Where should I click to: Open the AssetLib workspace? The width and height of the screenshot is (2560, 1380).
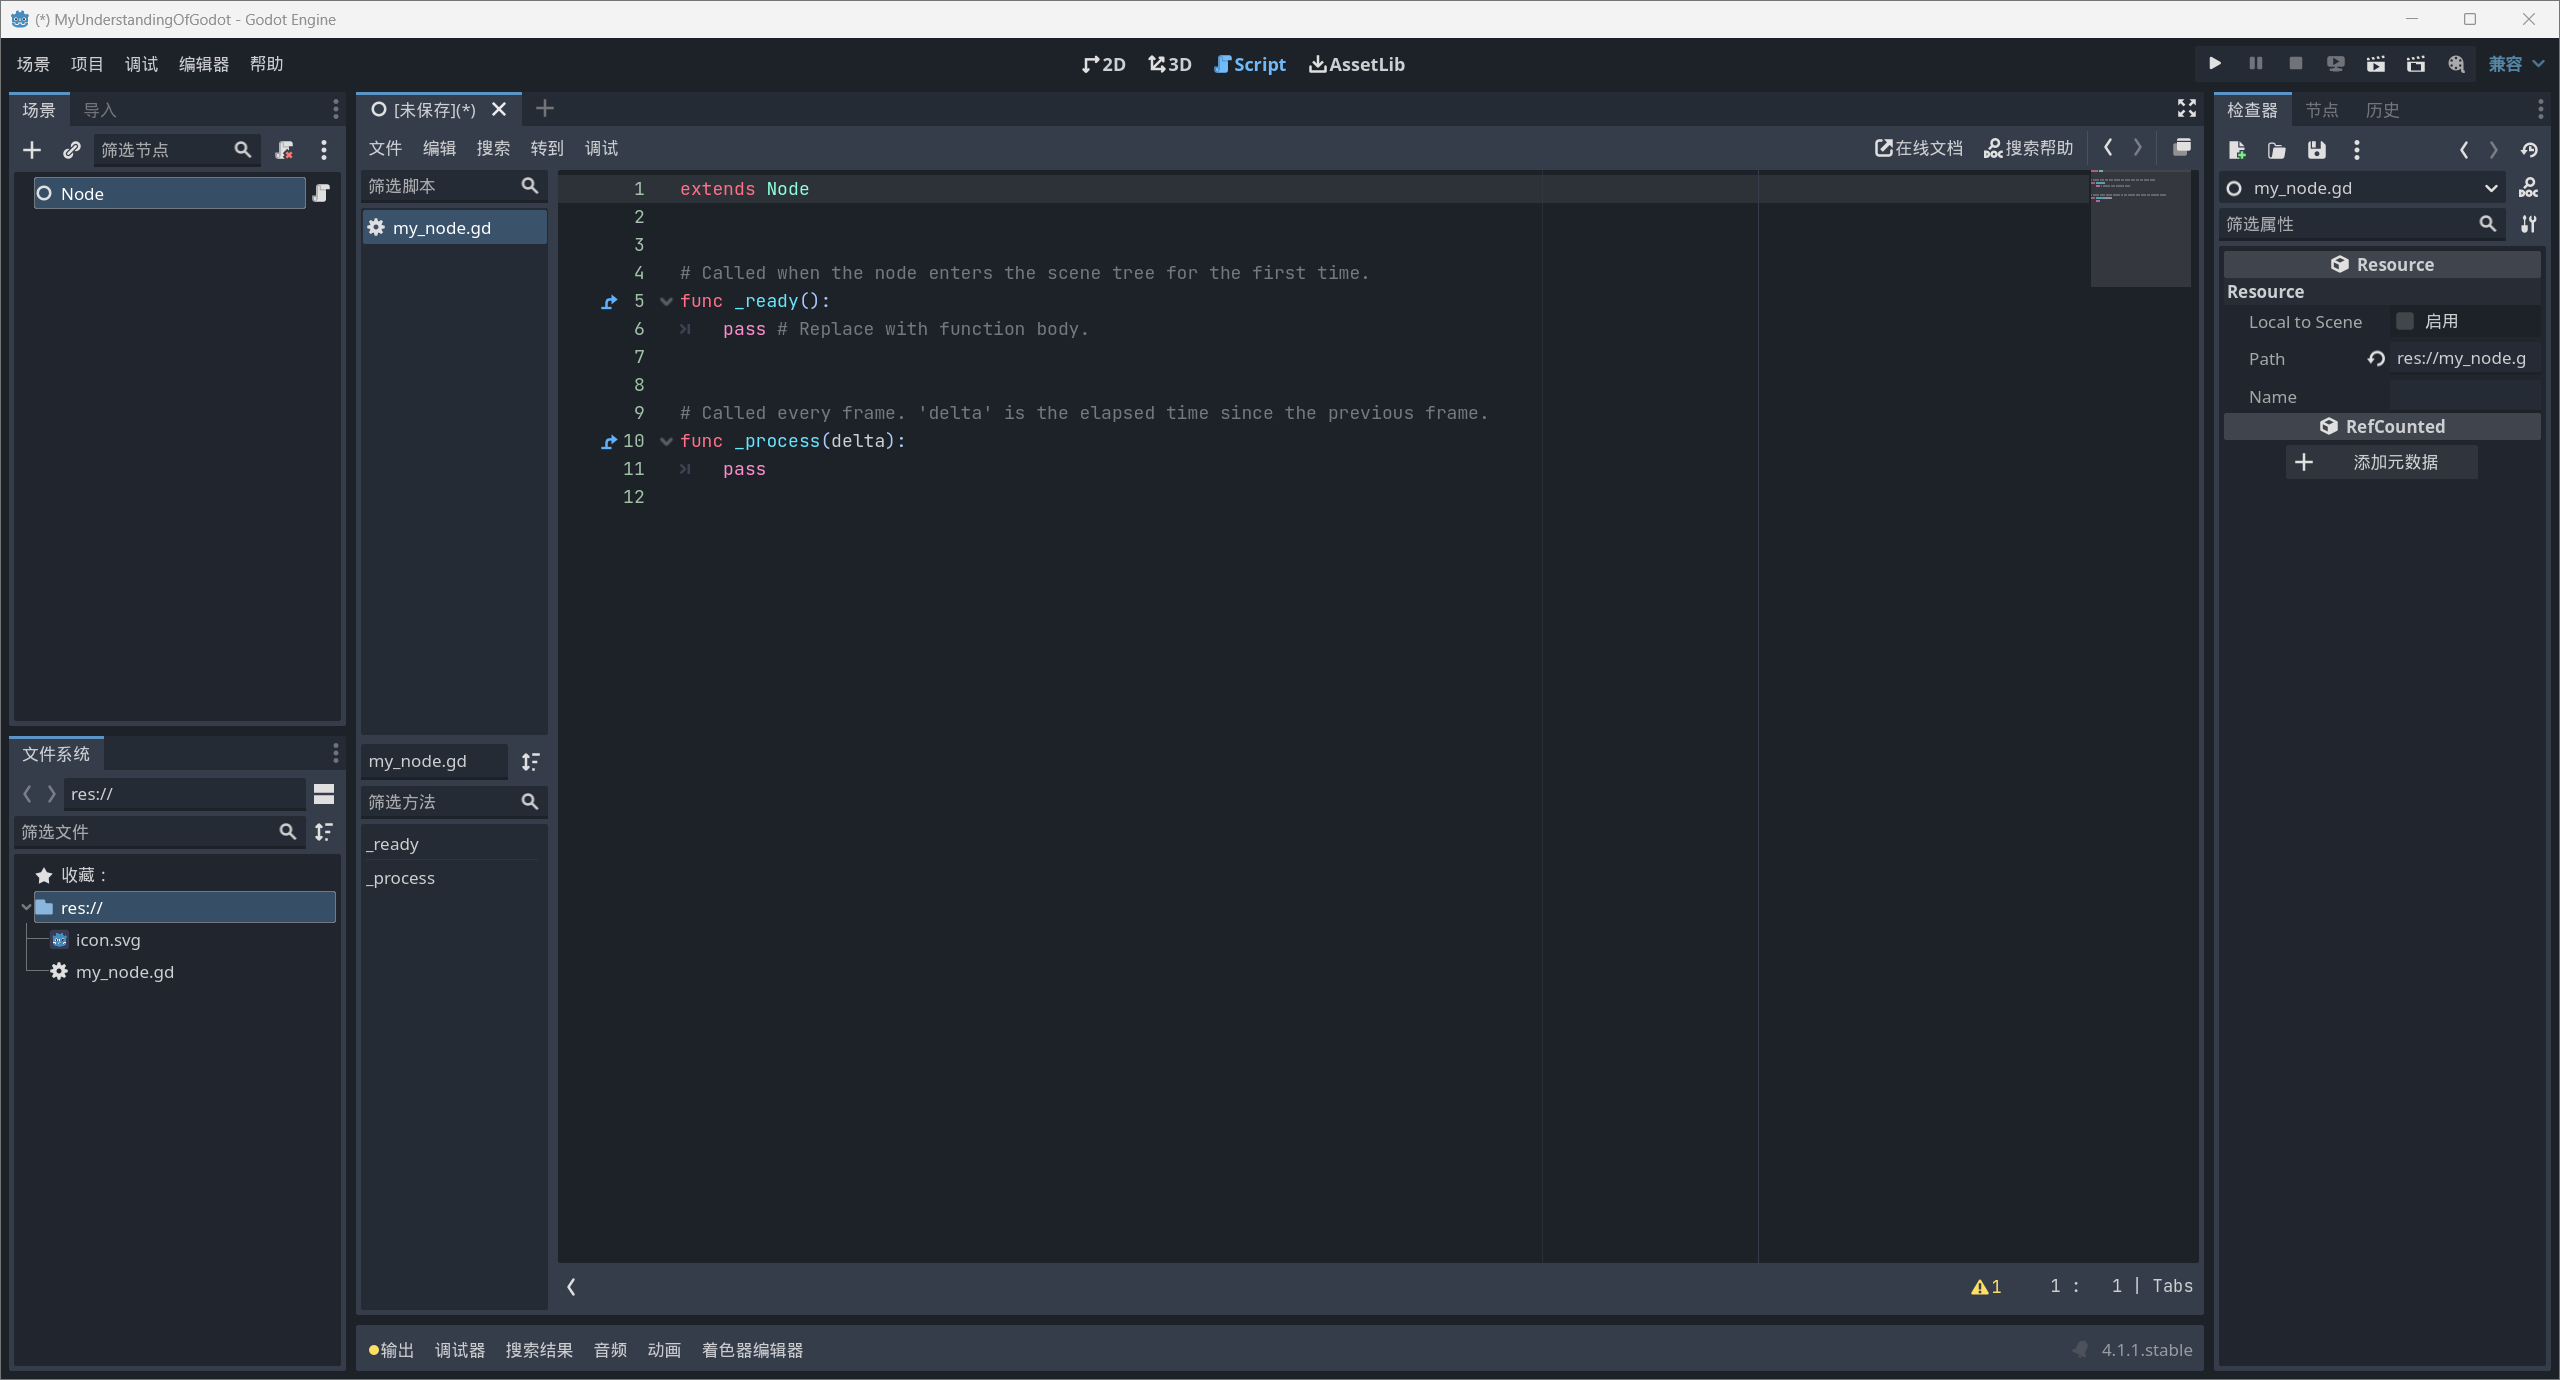[1357, 64]
